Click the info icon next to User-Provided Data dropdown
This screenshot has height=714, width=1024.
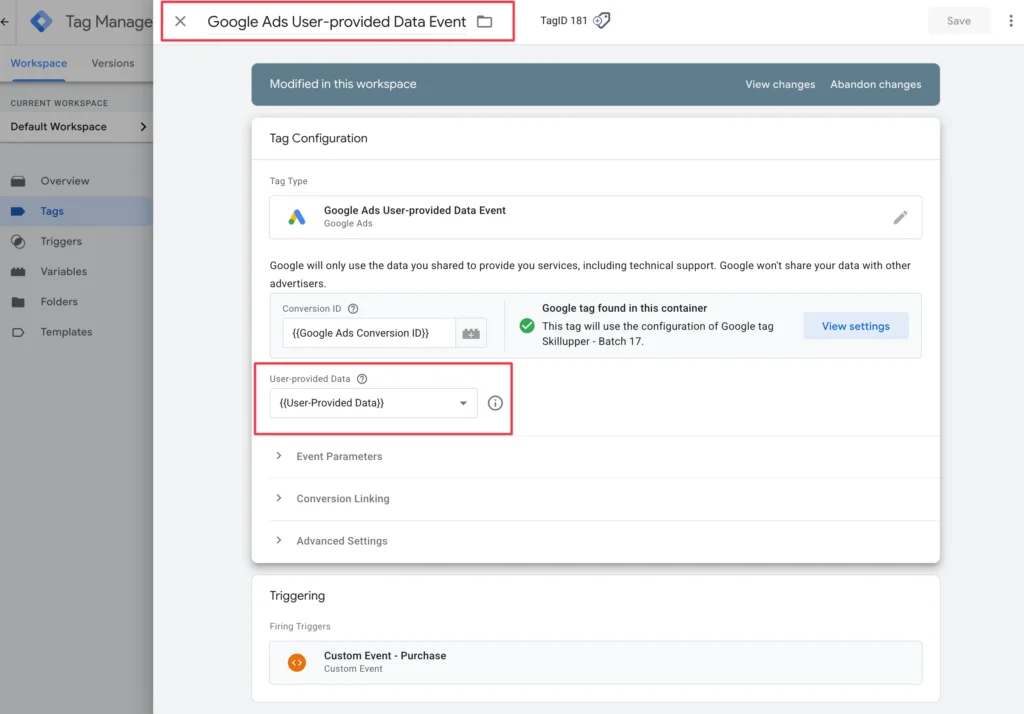495,403
